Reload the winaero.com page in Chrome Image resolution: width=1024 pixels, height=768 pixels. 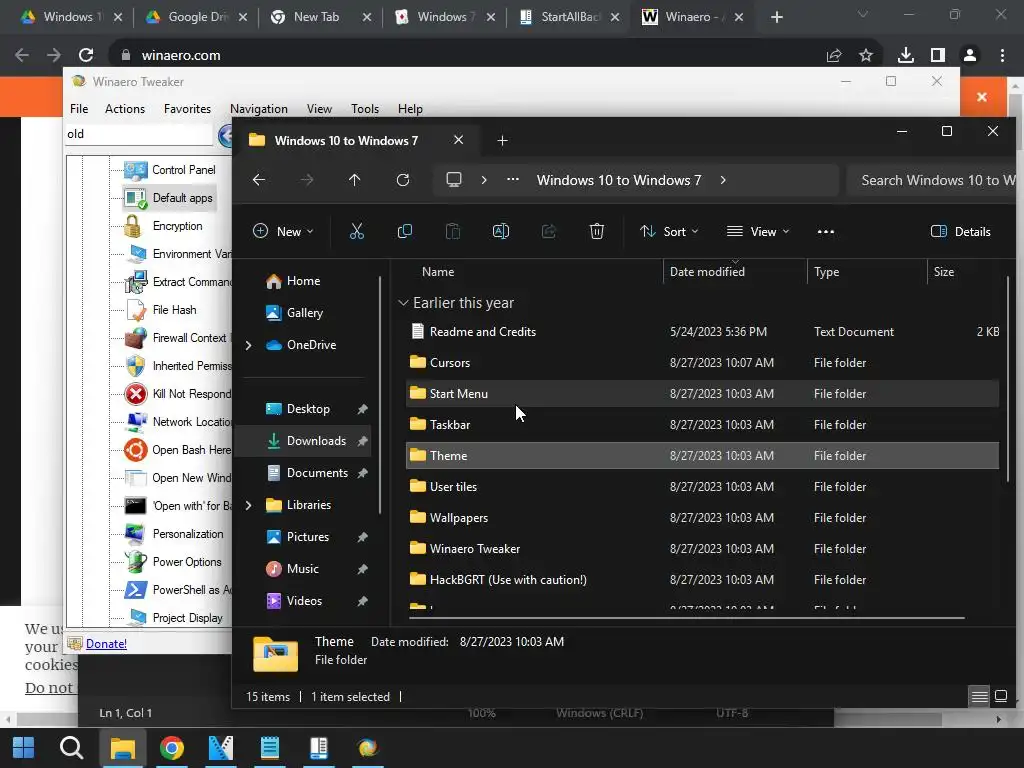[86, 56]
